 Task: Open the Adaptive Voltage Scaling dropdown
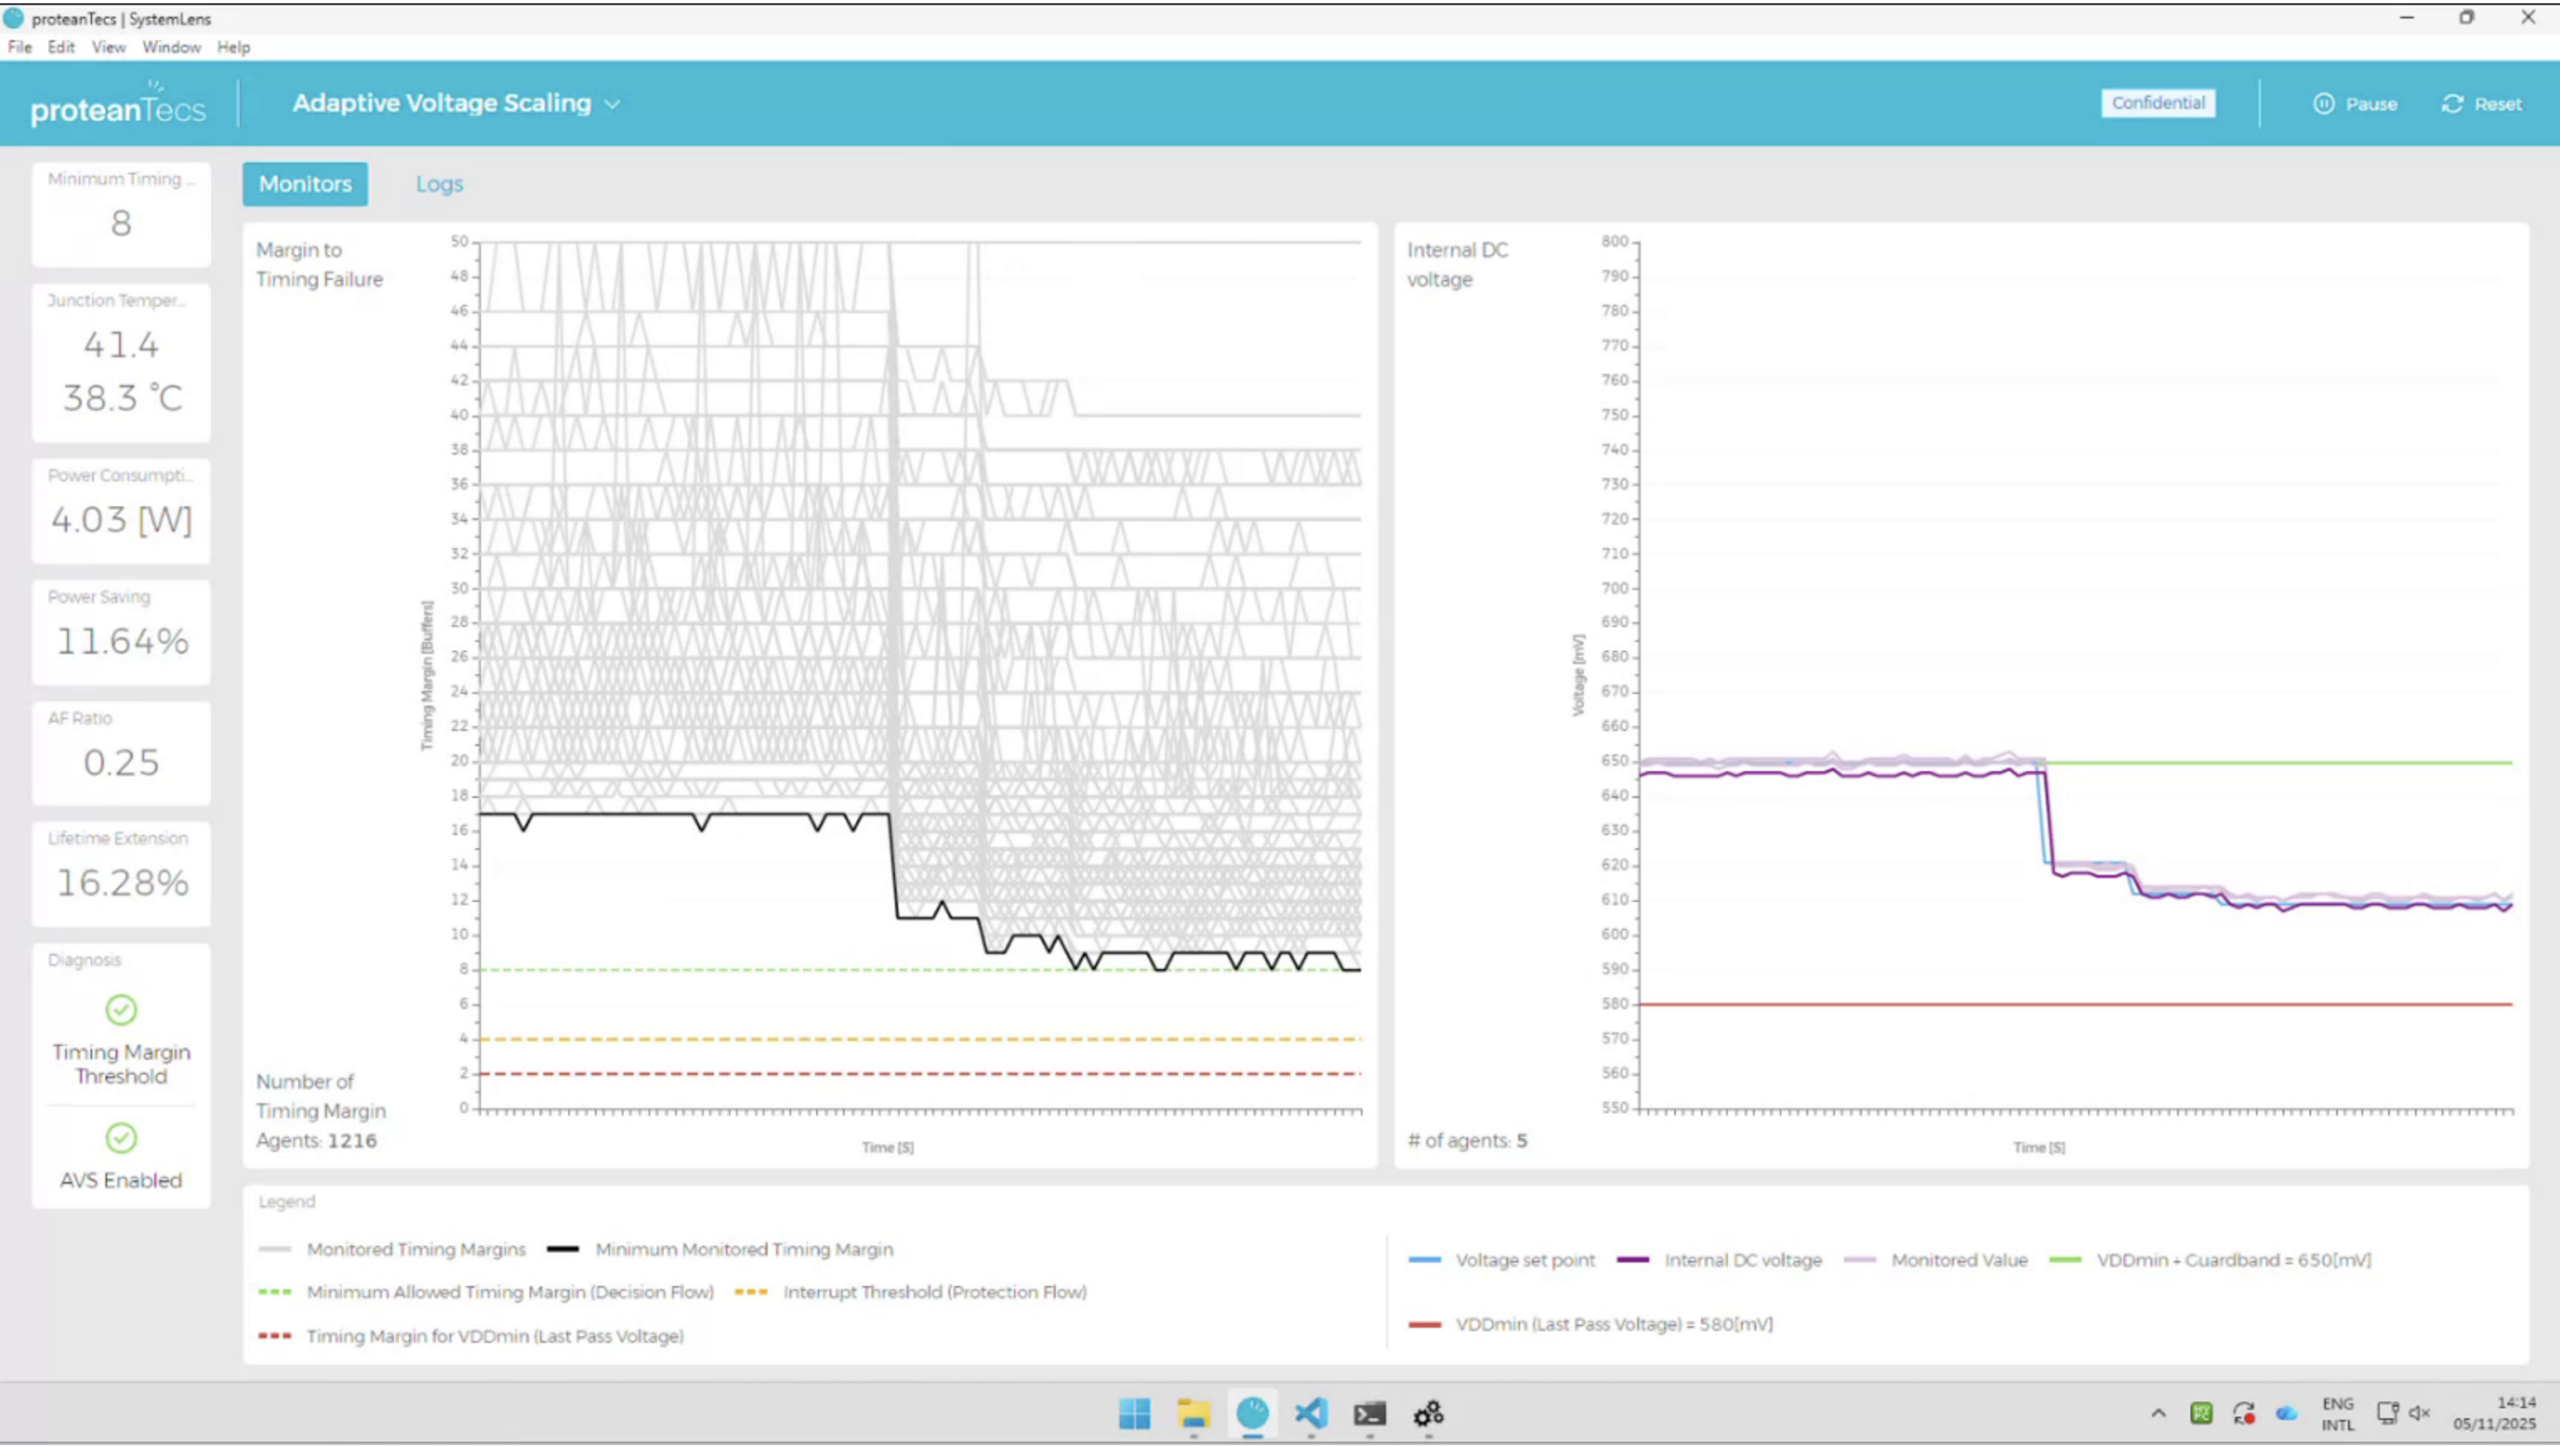click(614, 103)
